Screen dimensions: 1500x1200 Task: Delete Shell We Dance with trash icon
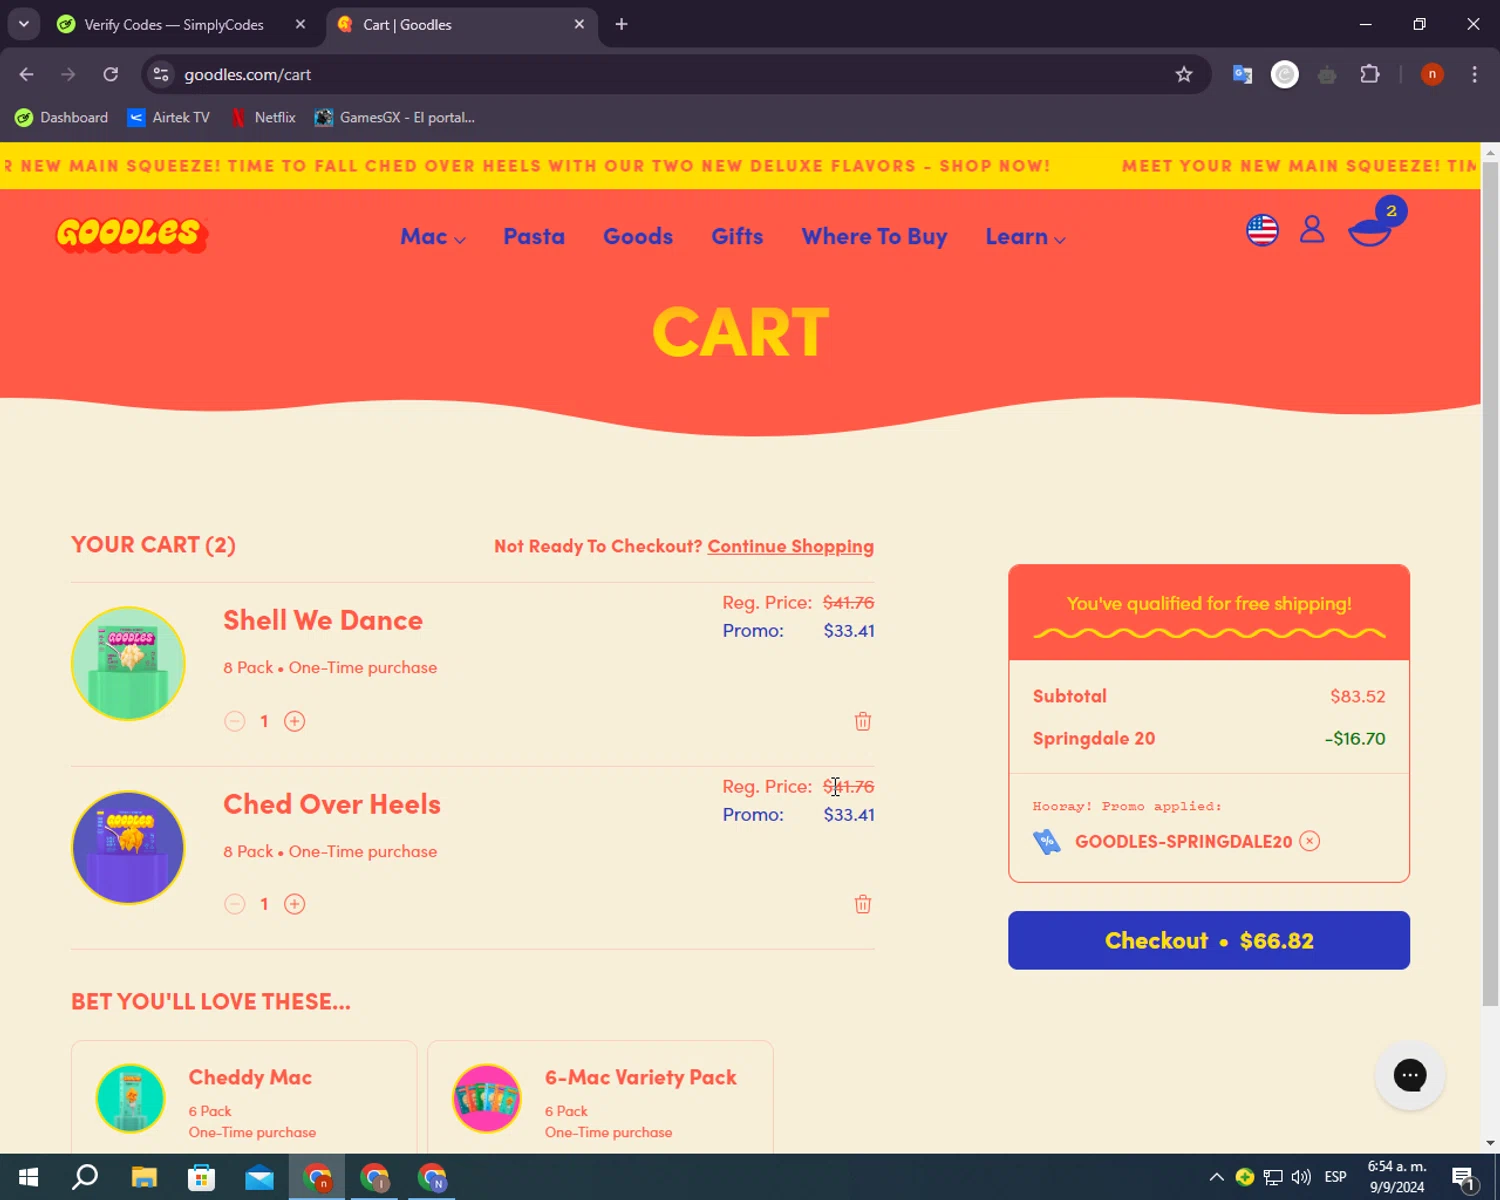pos(863,721)
